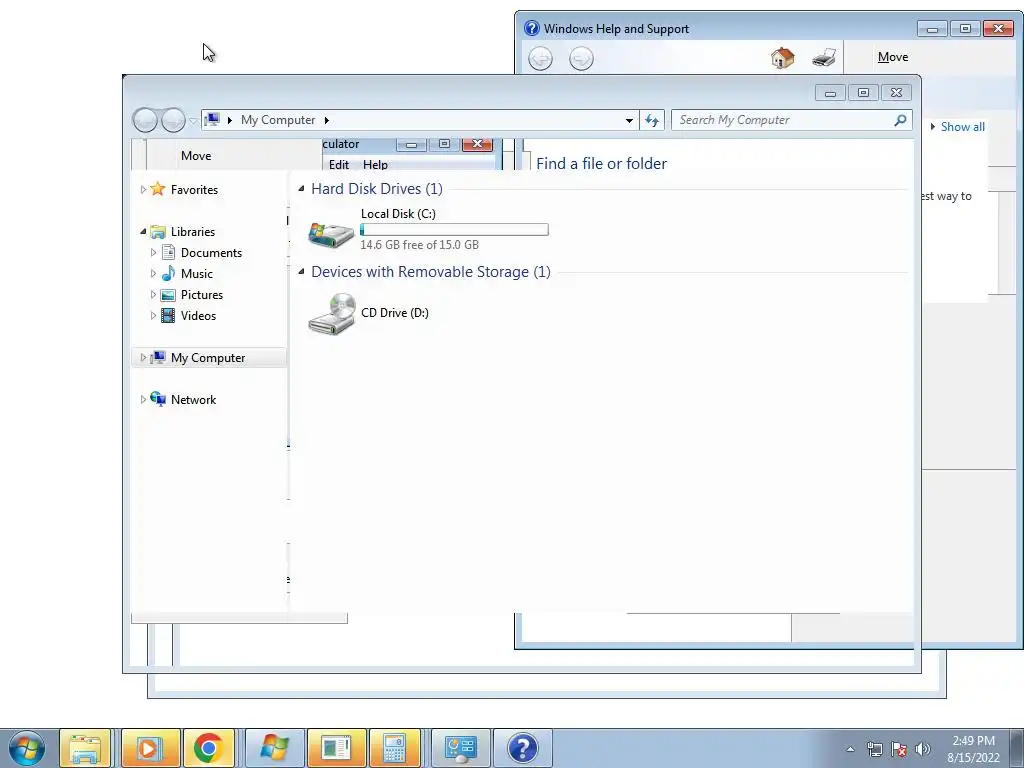Open Google Chrome from the taskbar
This screenshot has width=1024, height=768.
point(208,748)
